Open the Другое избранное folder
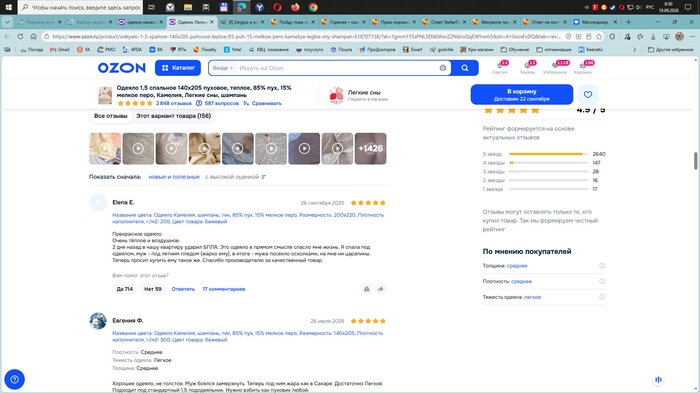This screenshot has width=700, height=394. pyautogui.click(x=671, y=50)
